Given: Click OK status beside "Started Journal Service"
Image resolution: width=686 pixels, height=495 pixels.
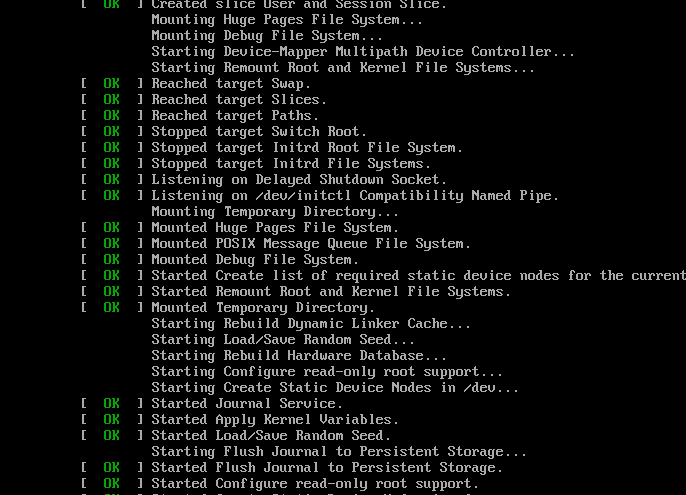Looking at the screenshot, I should pos(111,404).
